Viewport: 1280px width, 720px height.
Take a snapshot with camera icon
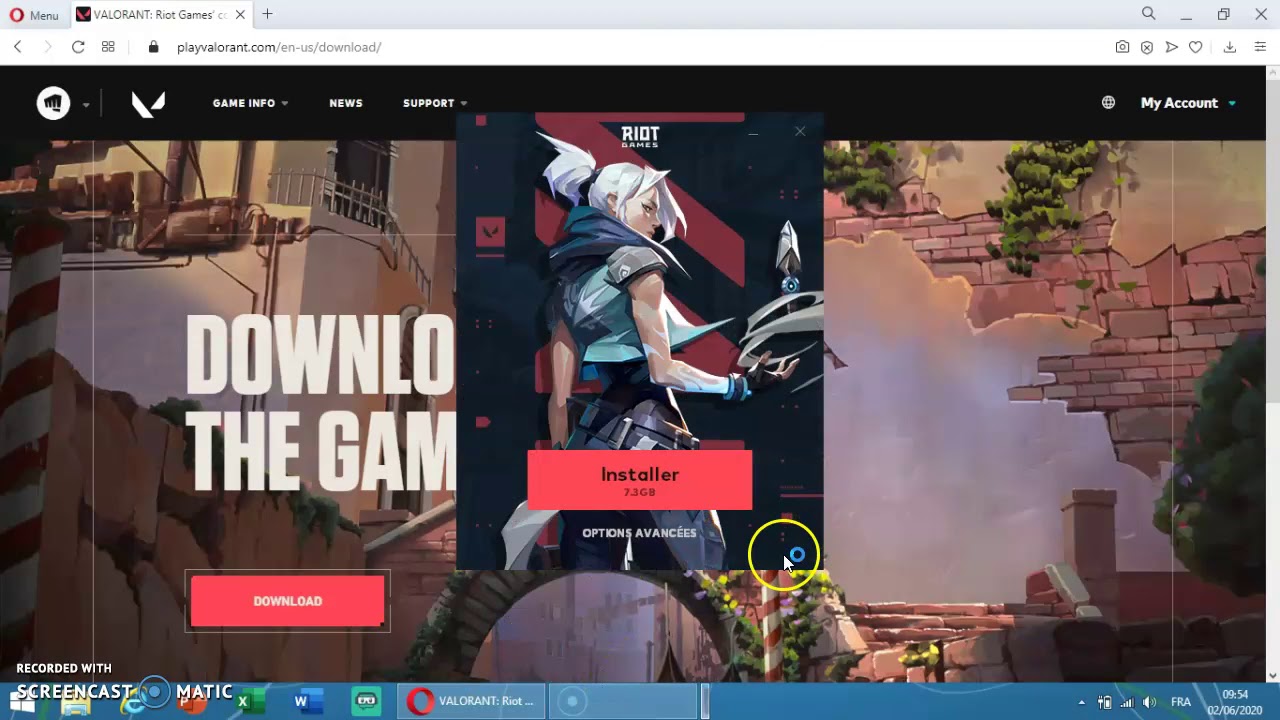1123,47
